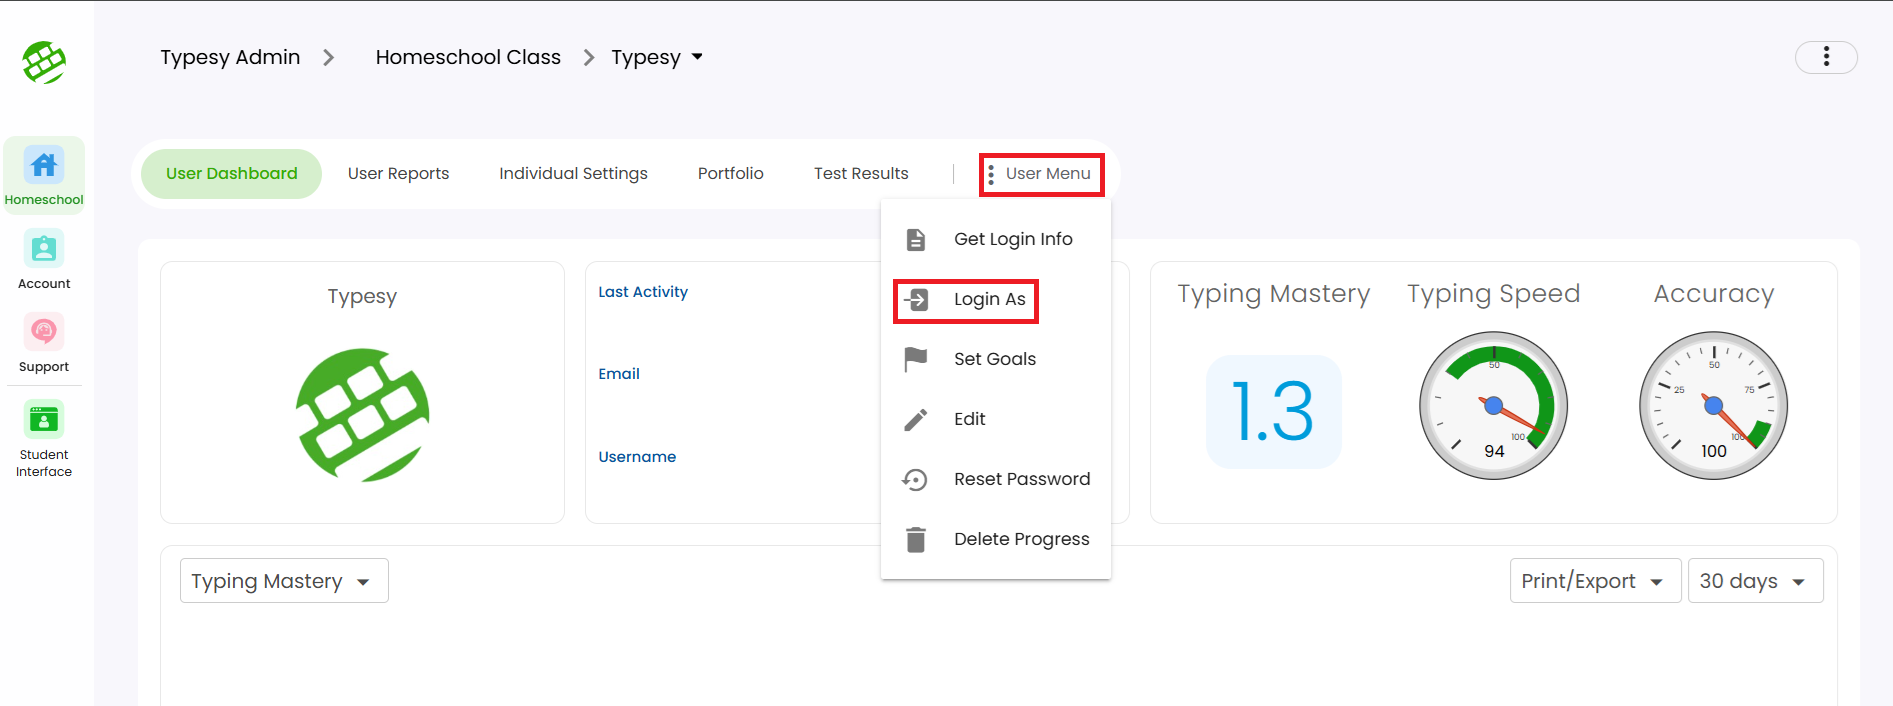Click the Last Activity label

[x=643, y=292]
